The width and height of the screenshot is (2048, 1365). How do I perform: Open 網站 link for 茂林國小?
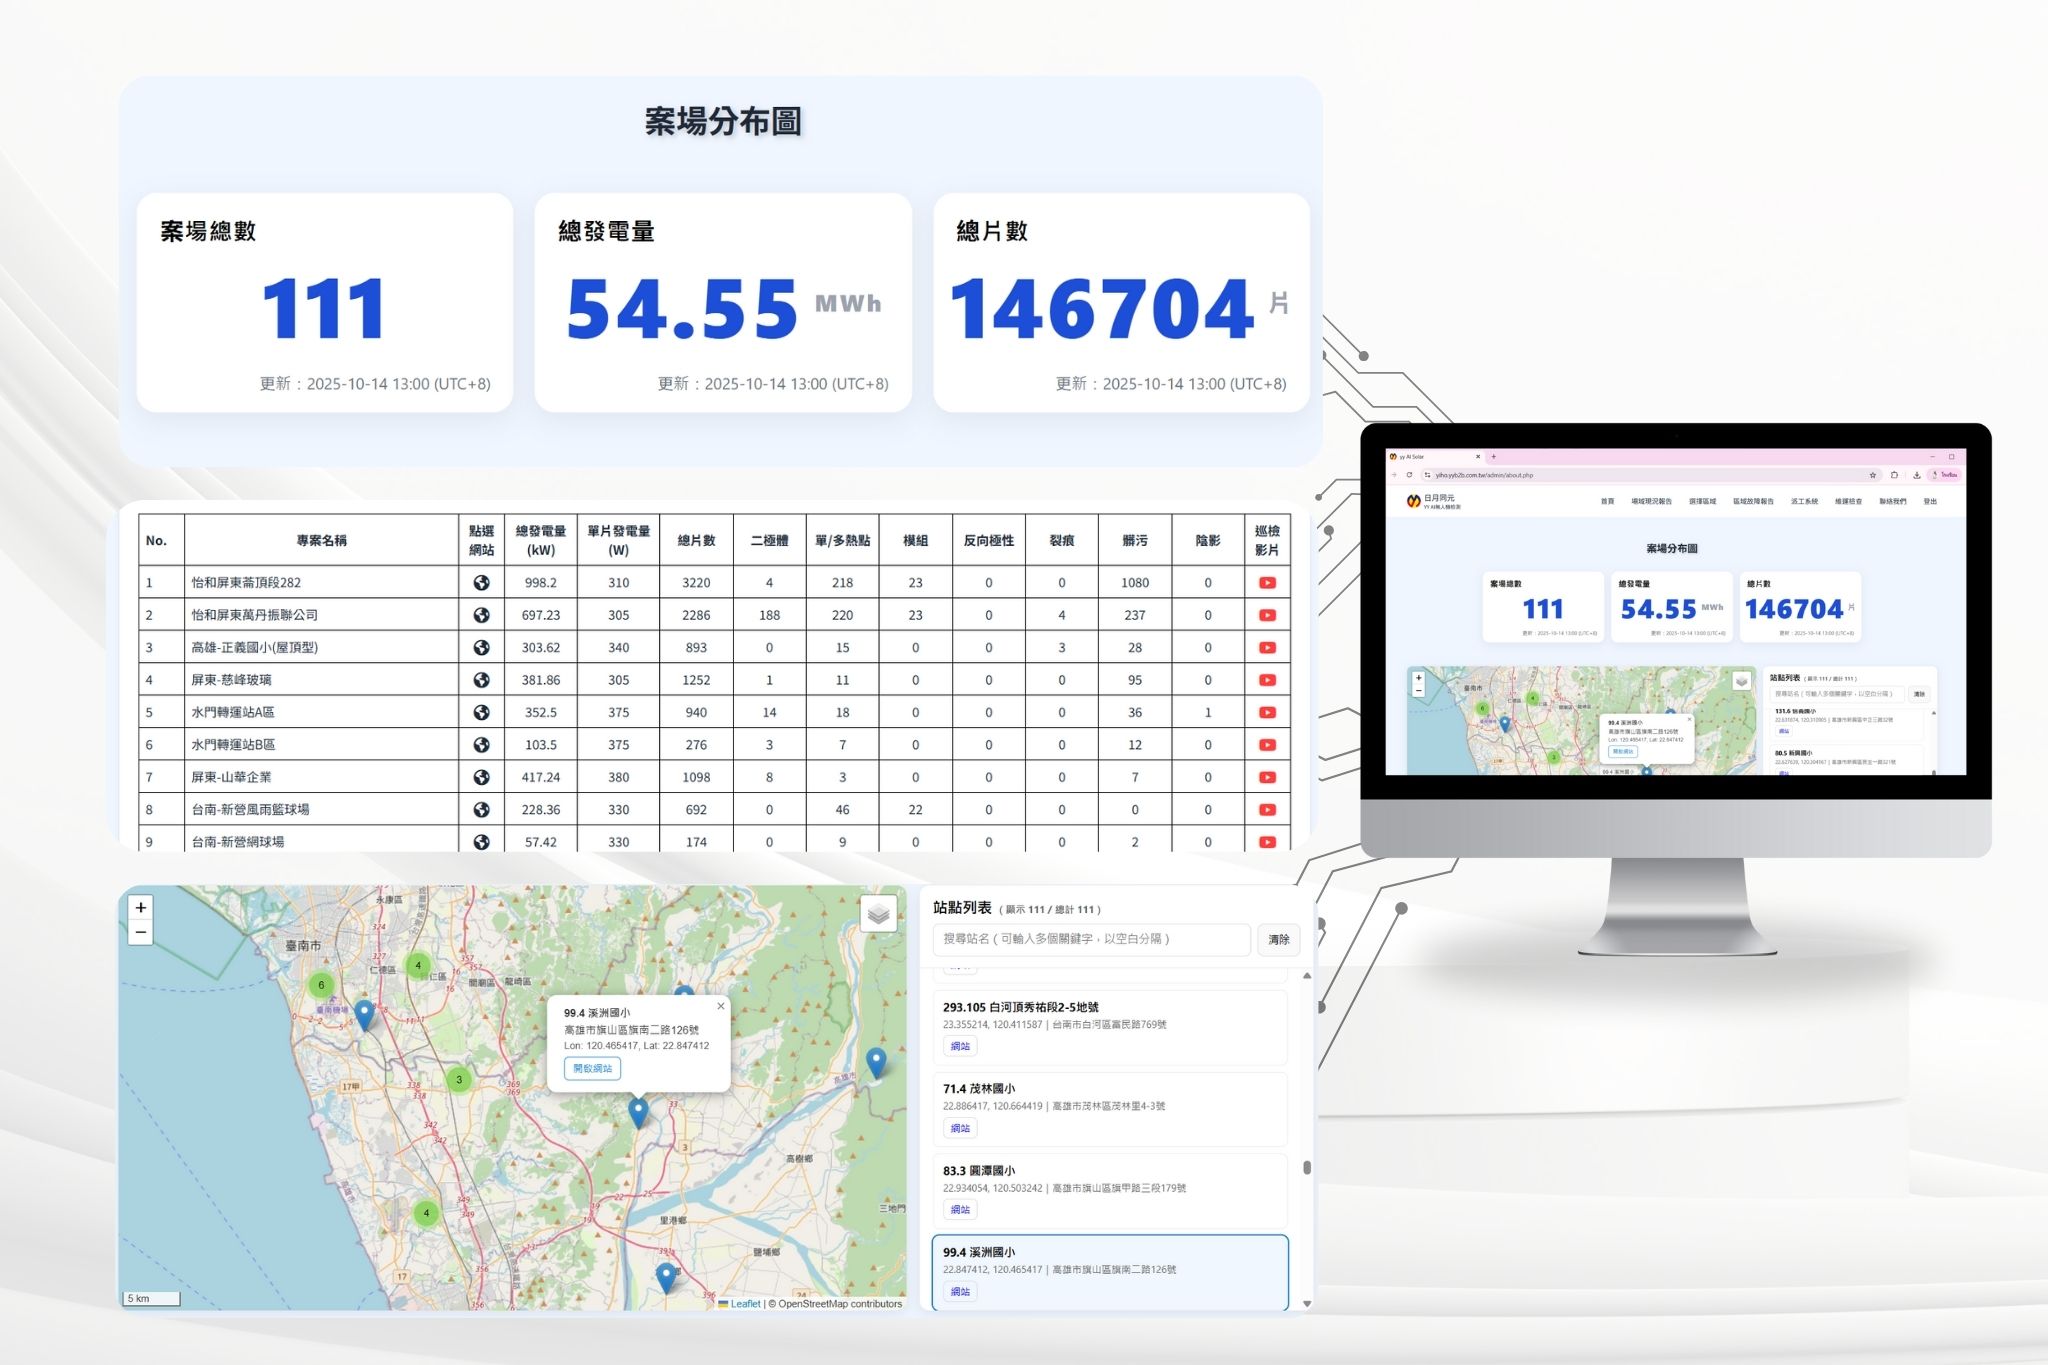[x=960, y=1128]
